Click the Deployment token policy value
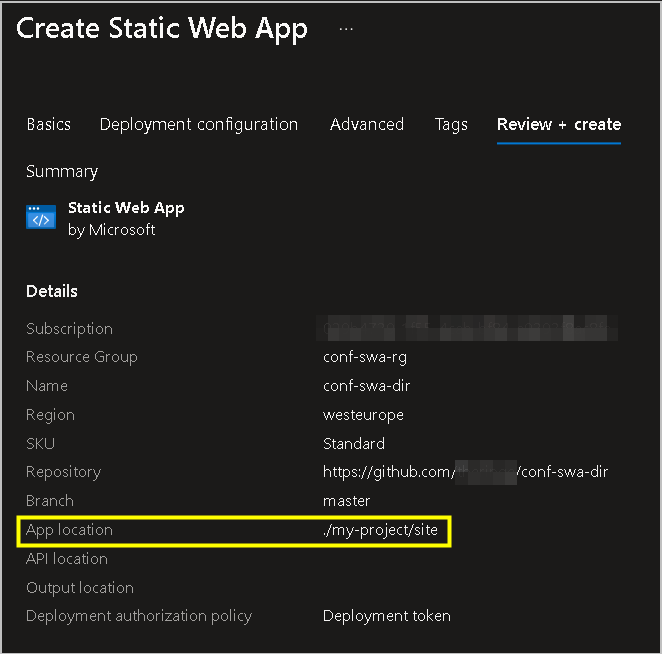The width and height of the screenshot is (662, 654). (386, 616)
